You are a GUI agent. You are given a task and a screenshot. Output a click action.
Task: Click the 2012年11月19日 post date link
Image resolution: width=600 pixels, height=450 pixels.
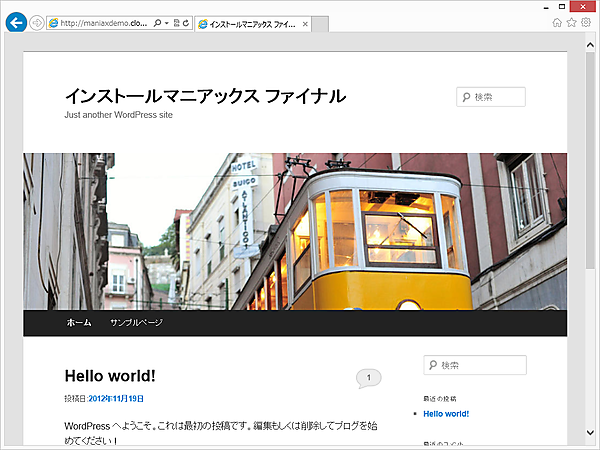[116, 399]
